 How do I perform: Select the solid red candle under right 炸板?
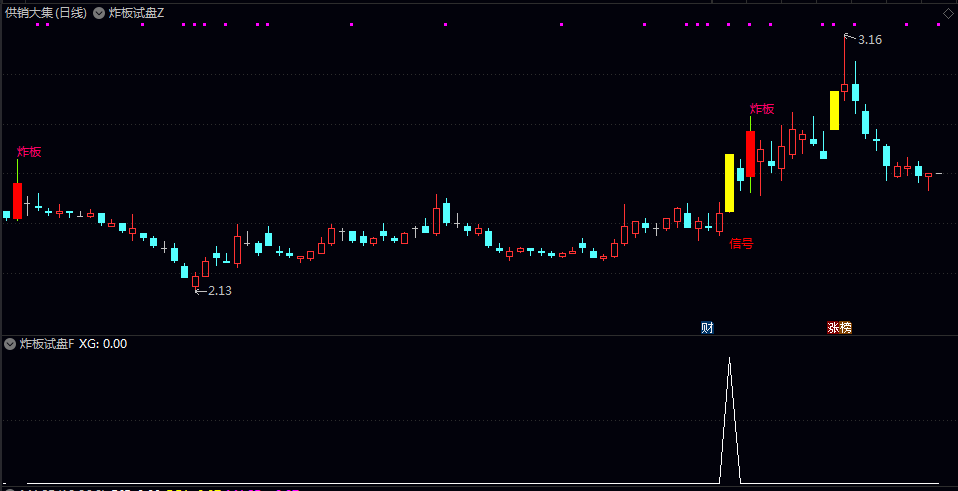(x=750, y=154)
